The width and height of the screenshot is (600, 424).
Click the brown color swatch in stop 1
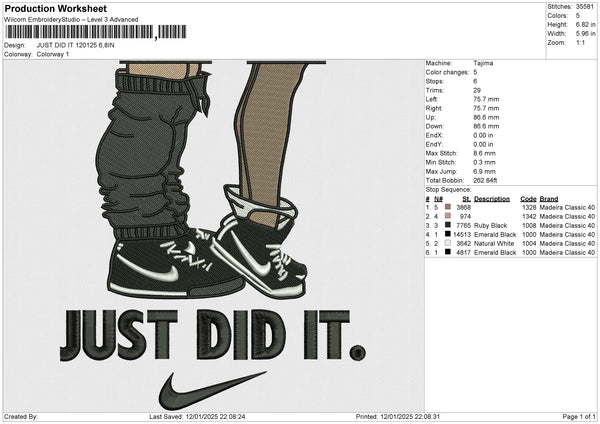[448, 207]
